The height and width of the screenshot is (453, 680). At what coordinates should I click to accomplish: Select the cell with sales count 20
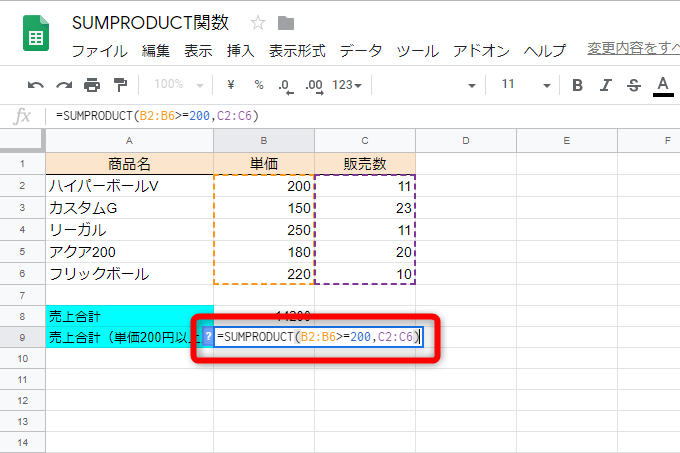365,252
